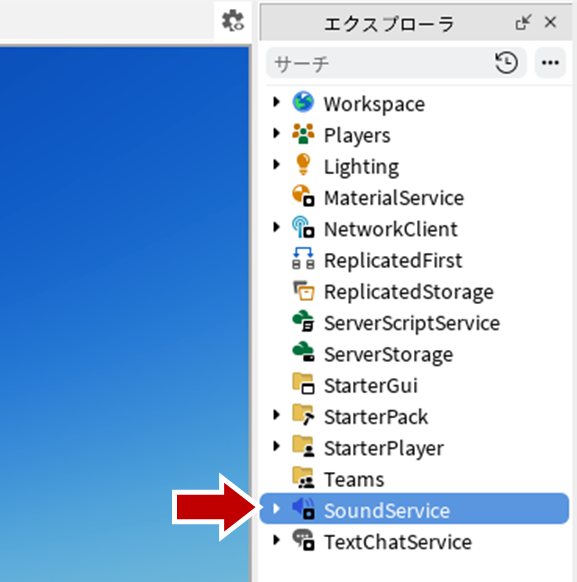Open the viewport gear settings icon
Image resolution: width=577 pixels, height=582 pixels.
point(233,21)
